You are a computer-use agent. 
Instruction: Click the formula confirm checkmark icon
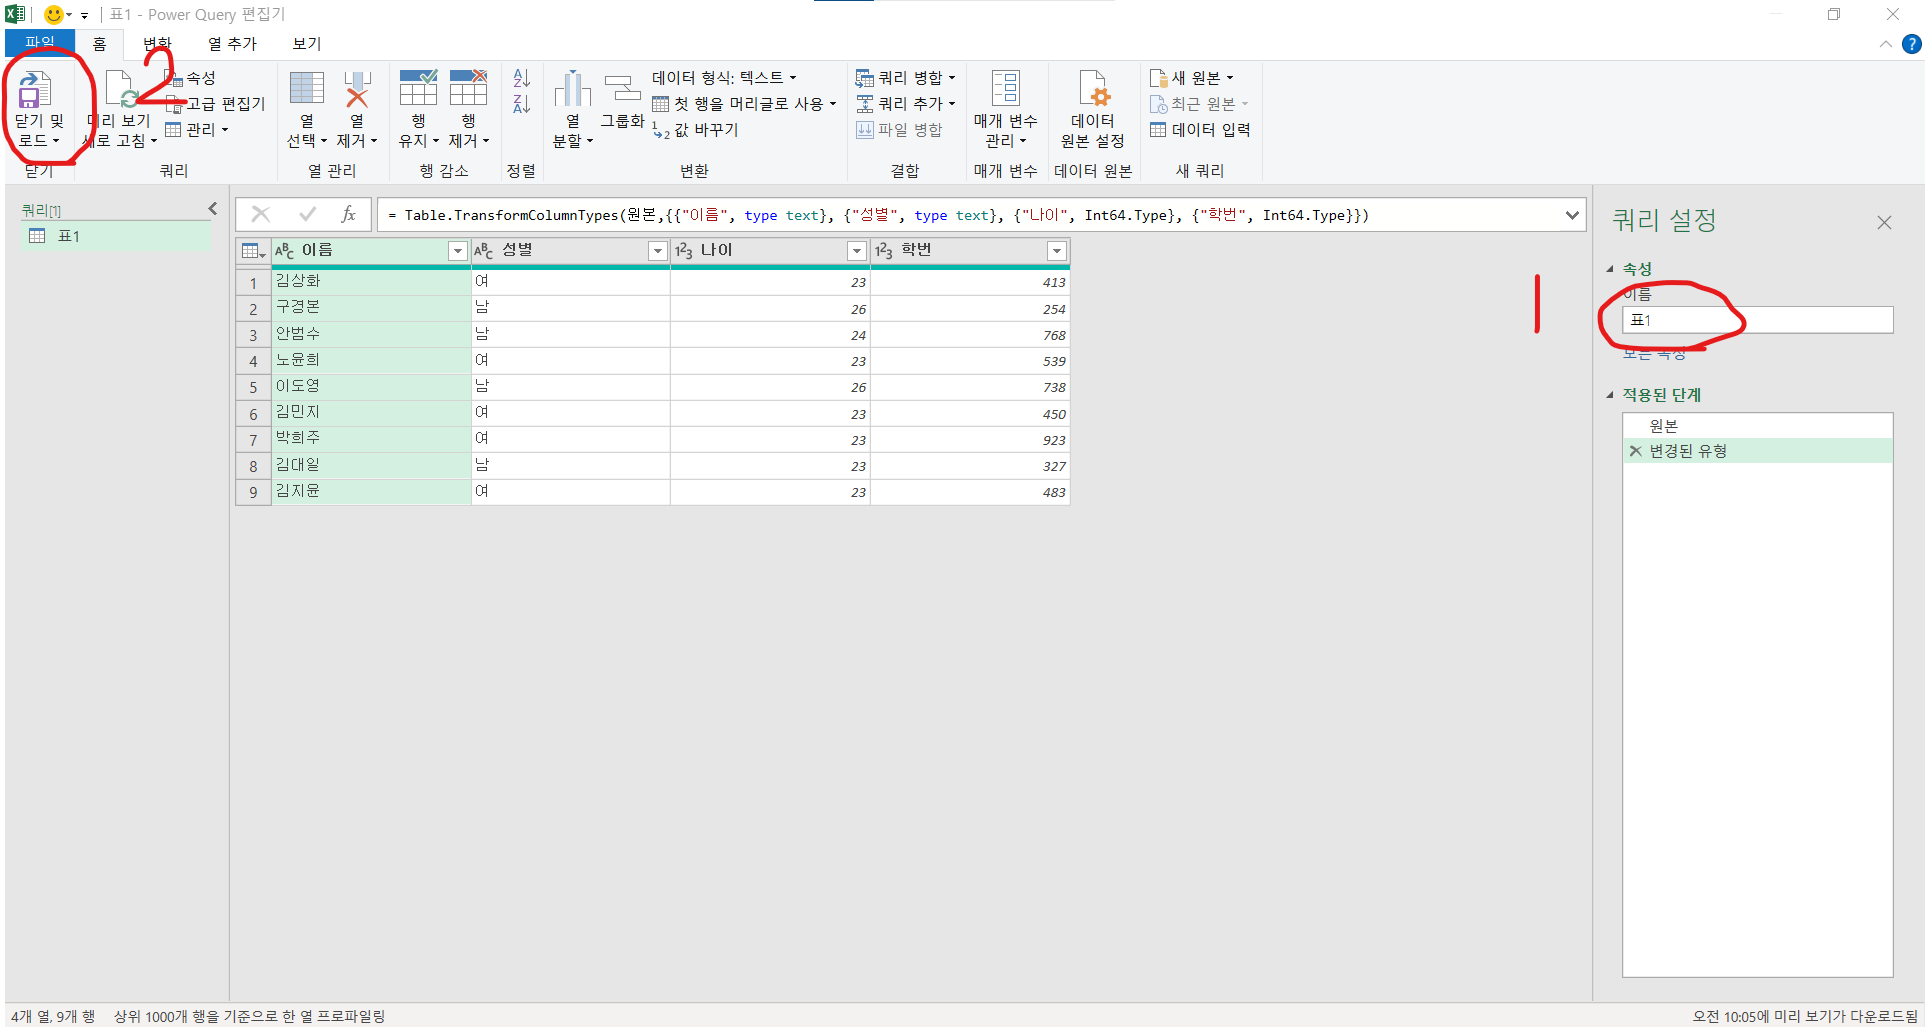click(307, 214)
